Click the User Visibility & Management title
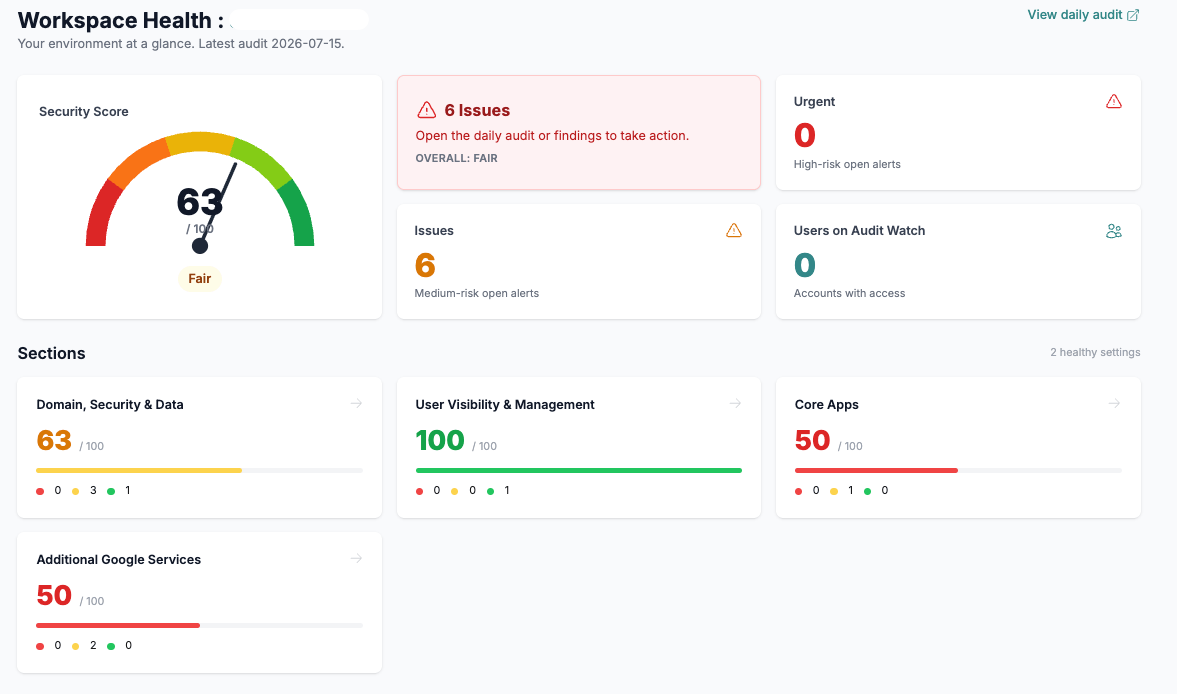1177x694 pixels. pos(504,404)
